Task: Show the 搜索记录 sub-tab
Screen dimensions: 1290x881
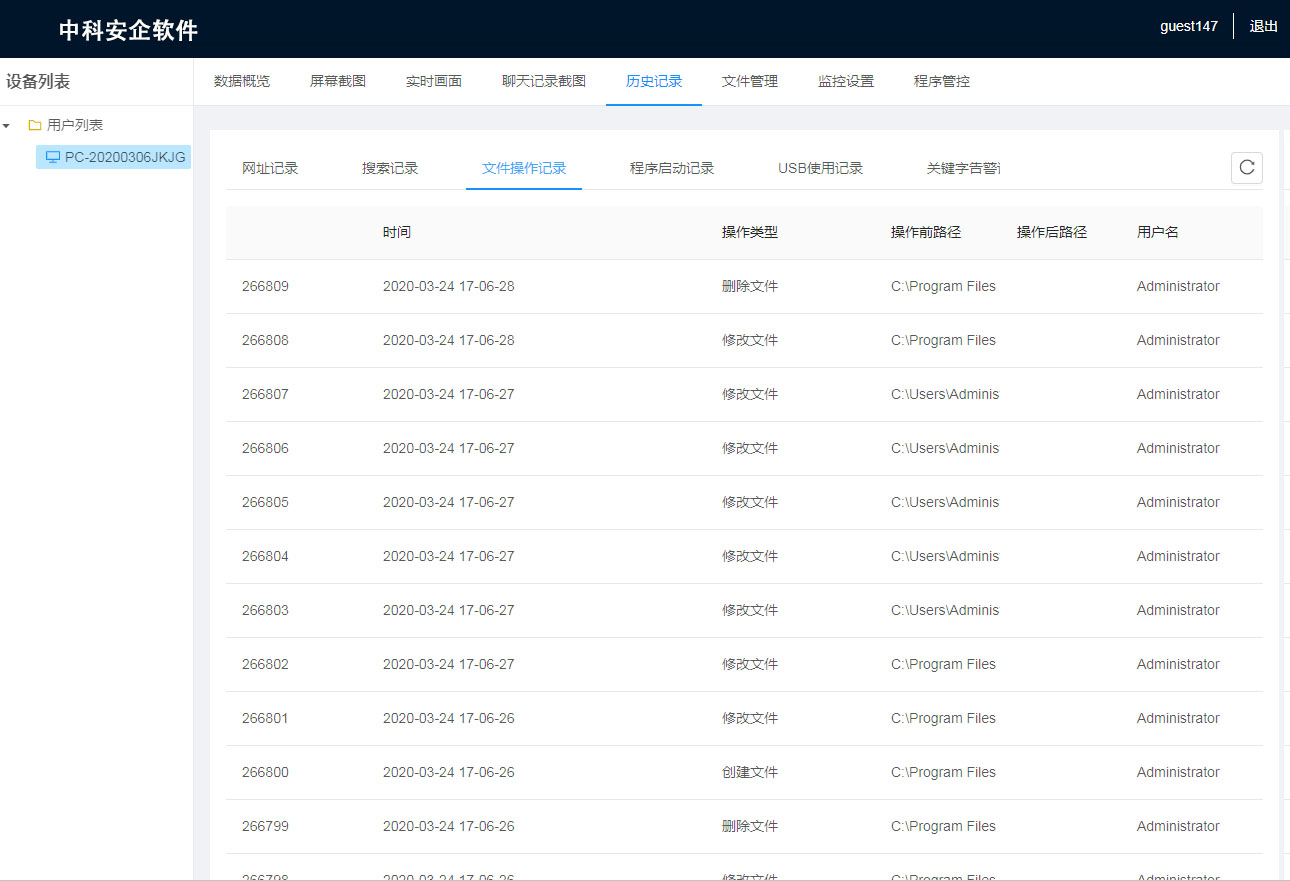Action: click(390, 168)
